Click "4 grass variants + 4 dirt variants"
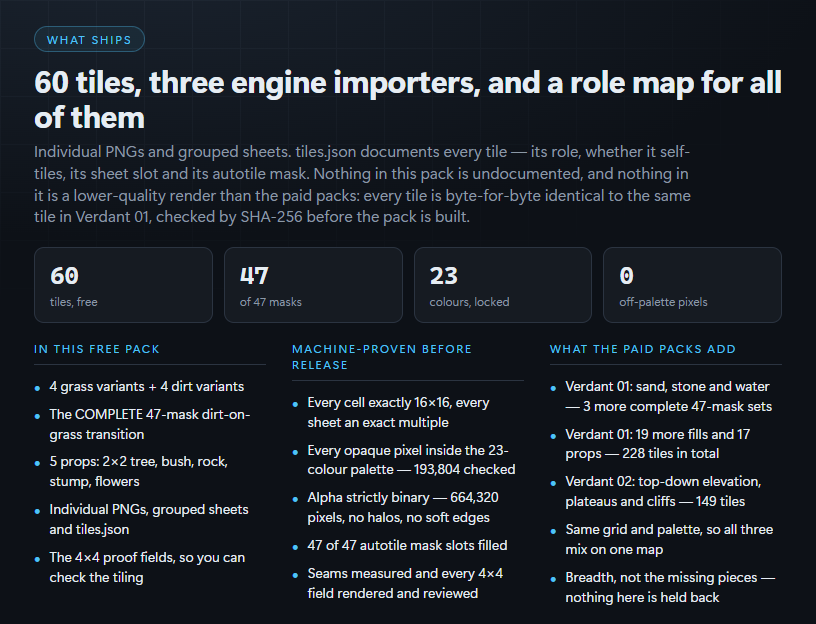This screenshot has width=816, height=624. click(x=147, y=387)
